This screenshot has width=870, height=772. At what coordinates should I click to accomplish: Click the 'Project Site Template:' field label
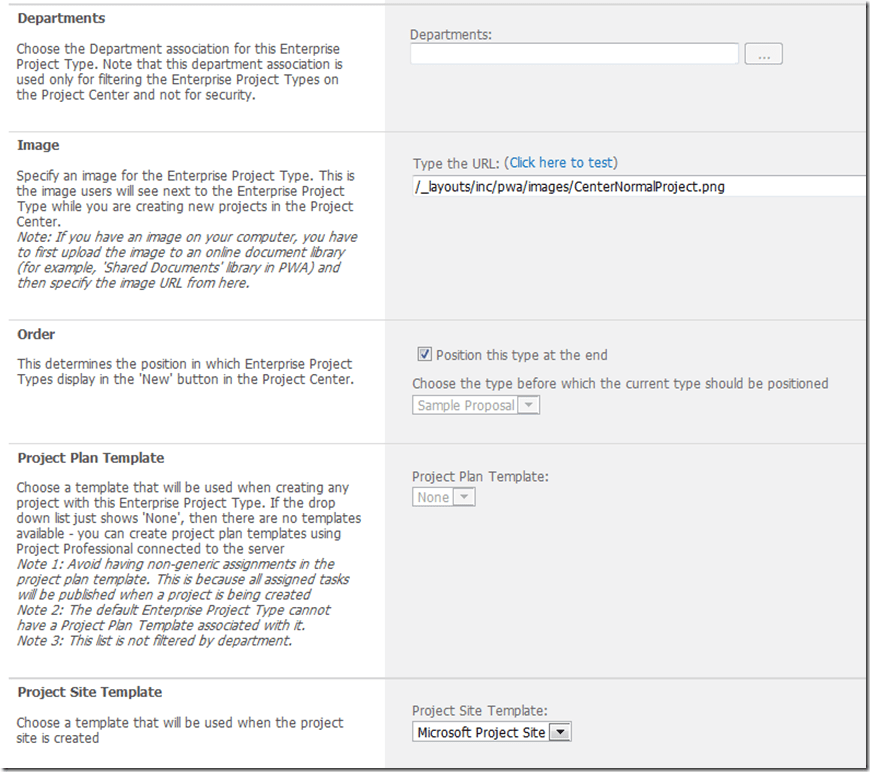[480, 711]
